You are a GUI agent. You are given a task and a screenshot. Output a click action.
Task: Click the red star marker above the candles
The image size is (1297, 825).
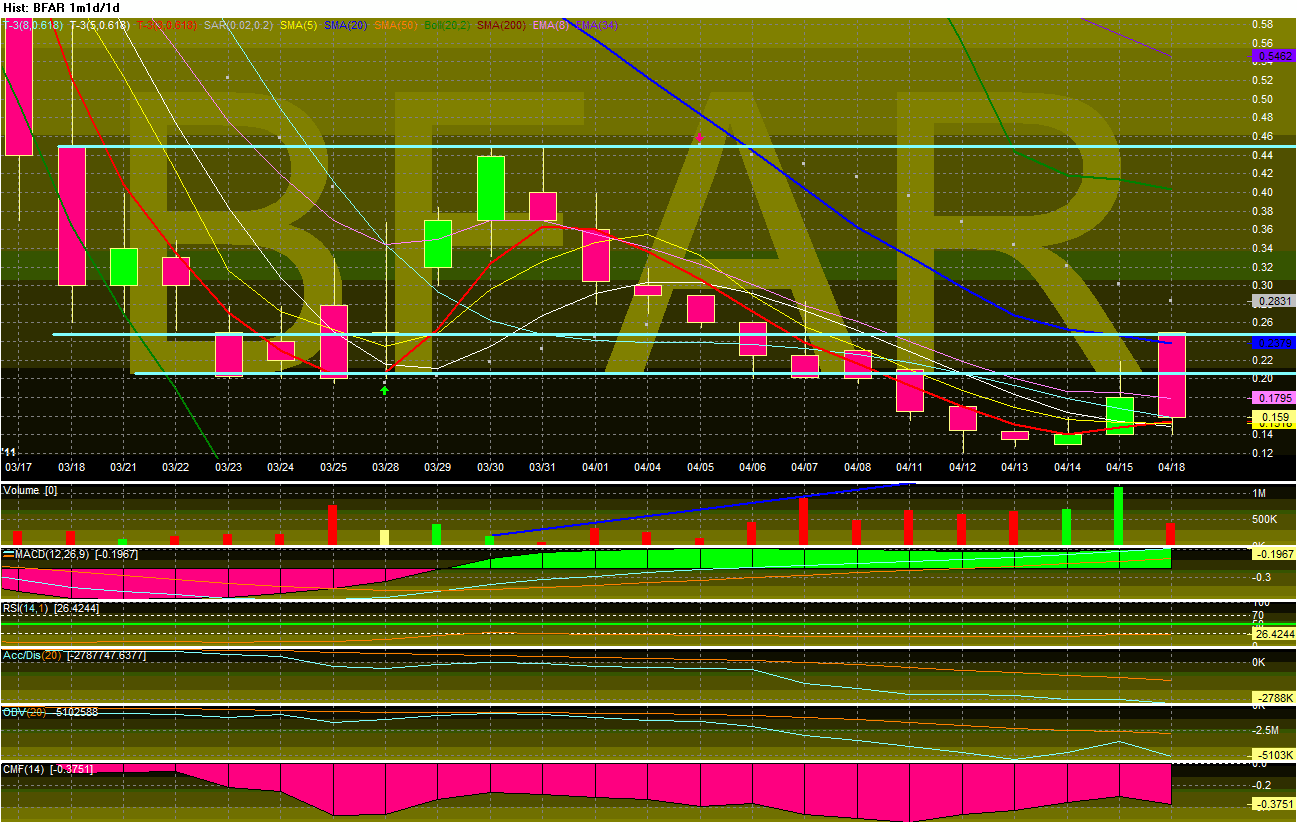pos(700,139)
